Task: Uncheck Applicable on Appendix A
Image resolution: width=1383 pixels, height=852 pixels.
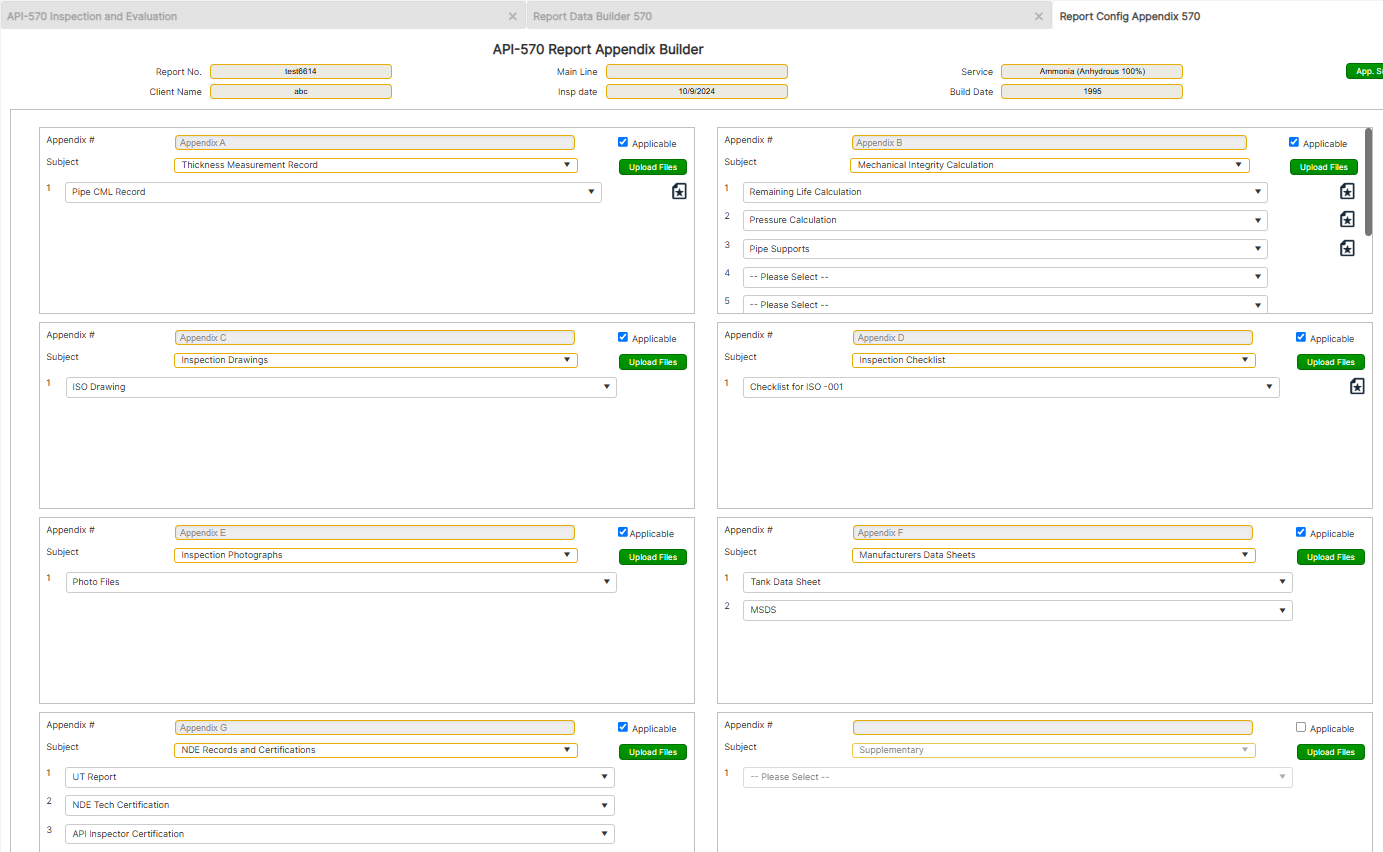Action: pos(622,141)
